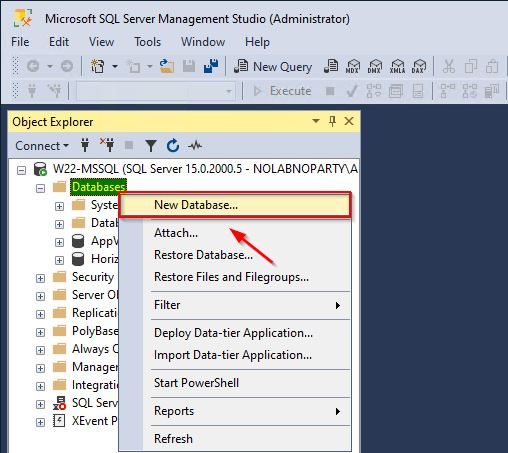Select the Security tree item
The width and height of the screenshot is (508, 453).
(x=93, y=277)
